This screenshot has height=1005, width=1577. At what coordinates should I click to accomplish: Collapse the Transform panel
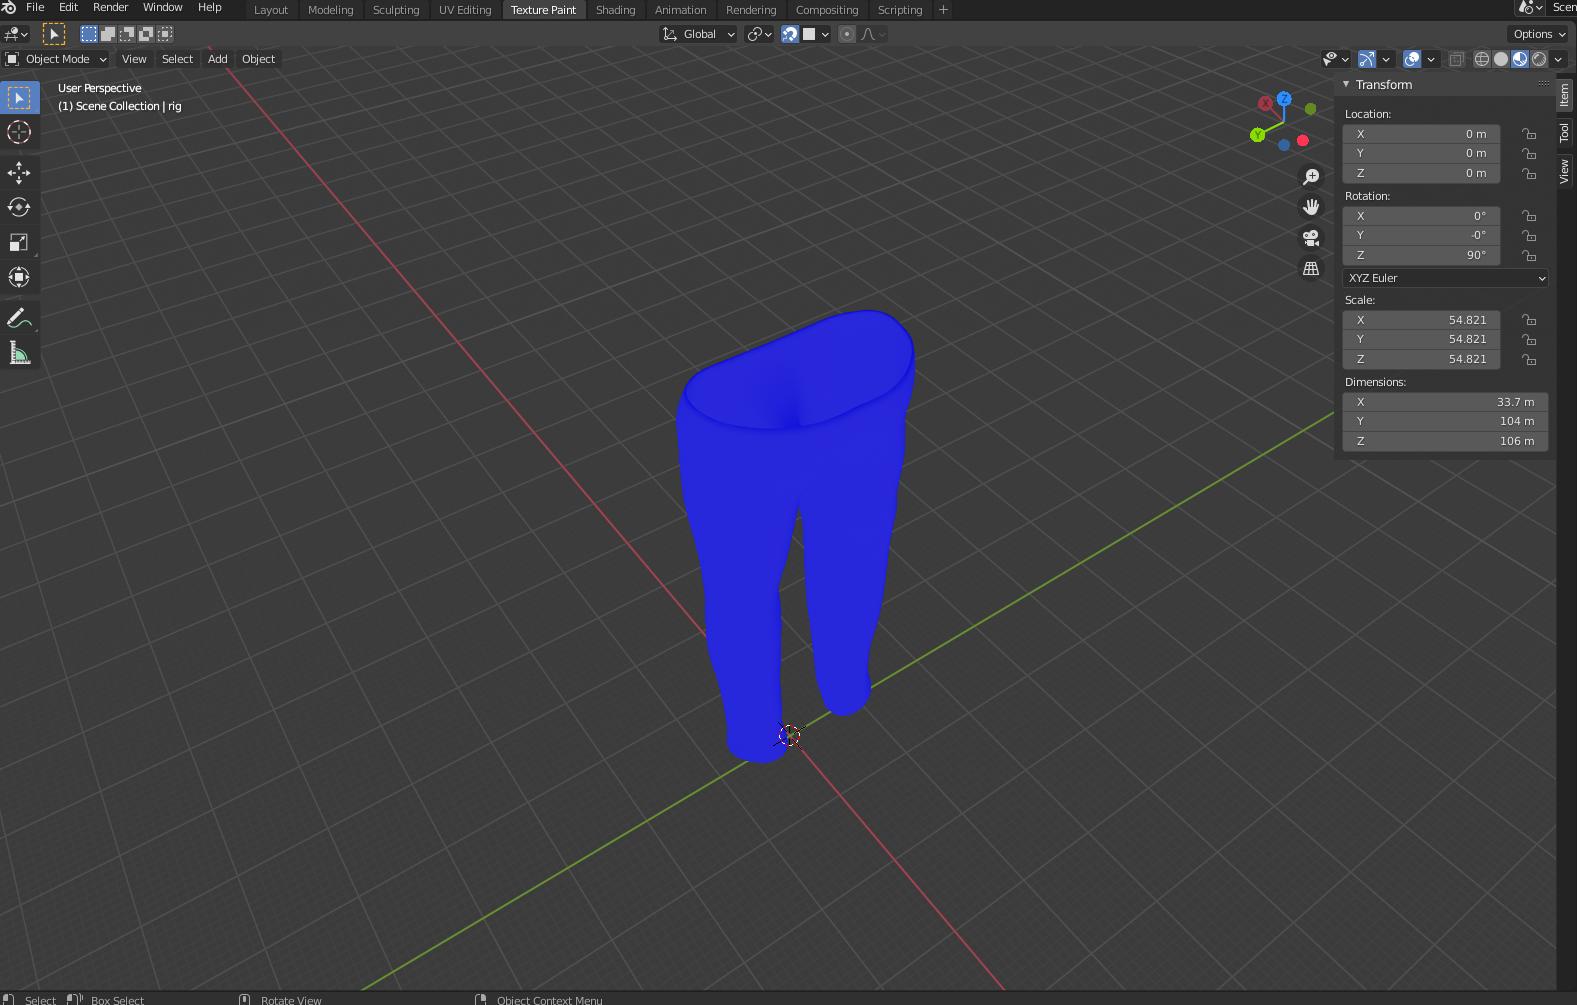pos(1346,85)
